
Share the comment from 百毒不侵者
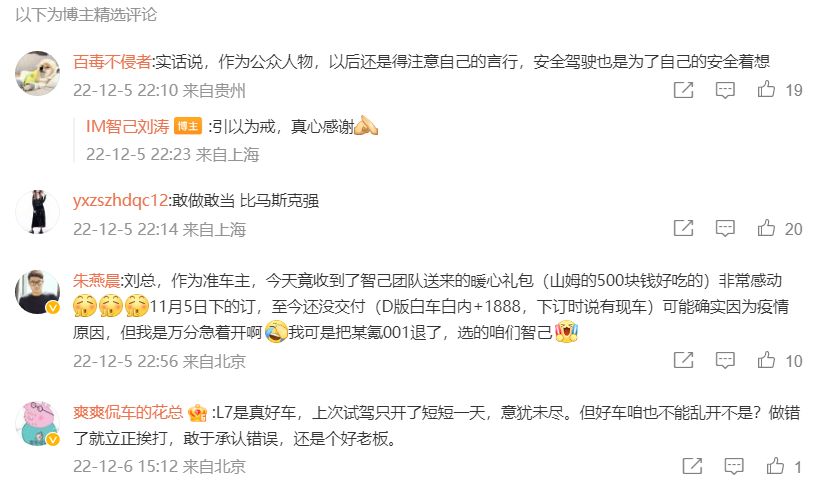tap(683, 90)
